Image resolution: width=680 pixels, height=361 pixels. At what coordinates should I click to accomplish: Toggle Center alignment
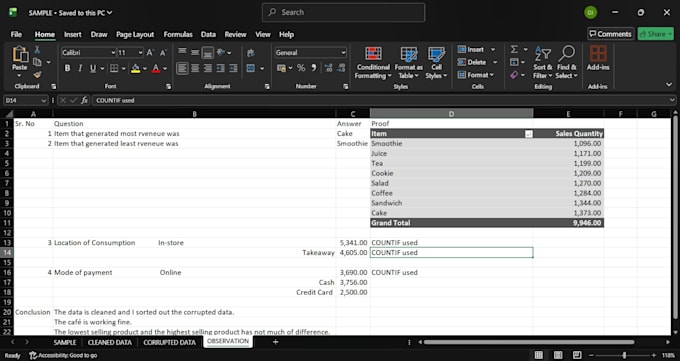pyautogui.click(x=195, y=68)
